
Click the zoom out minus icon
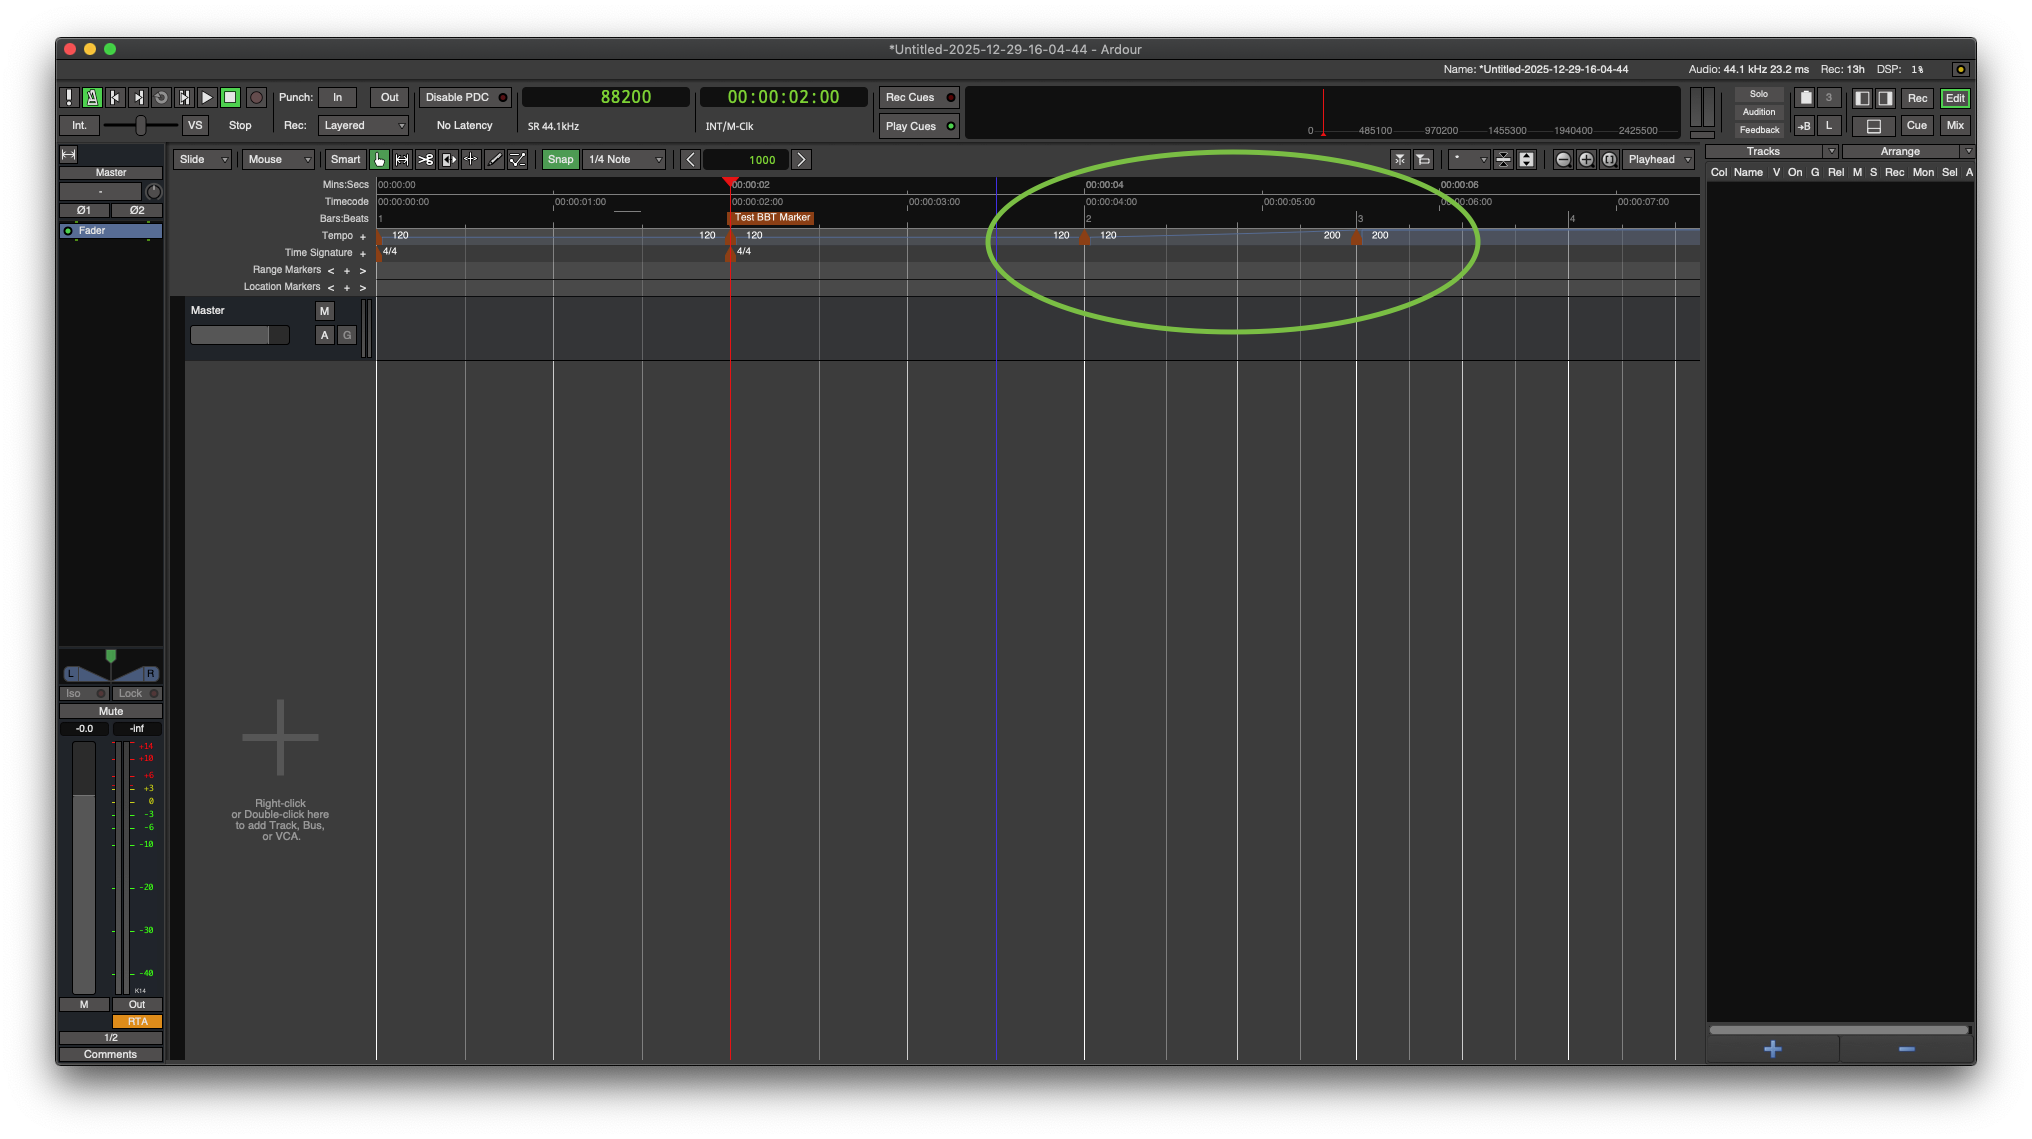1563,159
